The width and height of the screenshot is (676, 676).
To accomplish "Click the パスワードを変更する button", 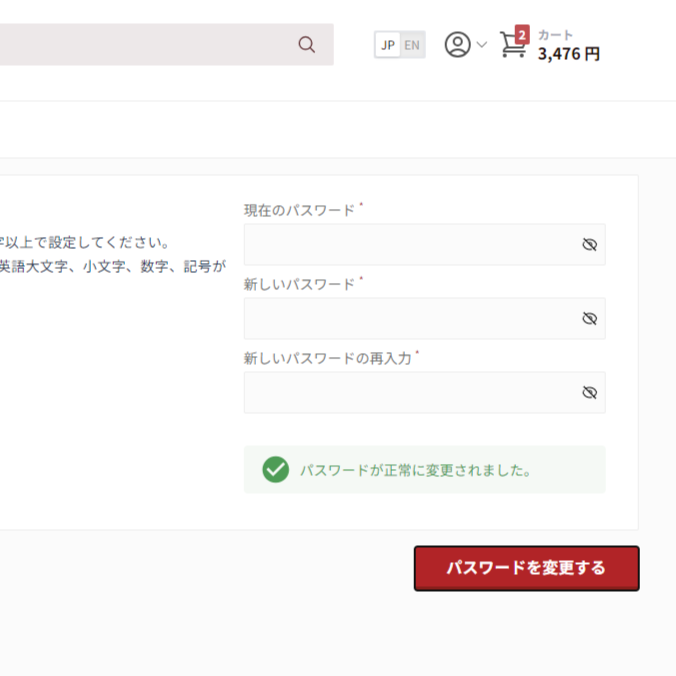I will click(x=526, y=568).
